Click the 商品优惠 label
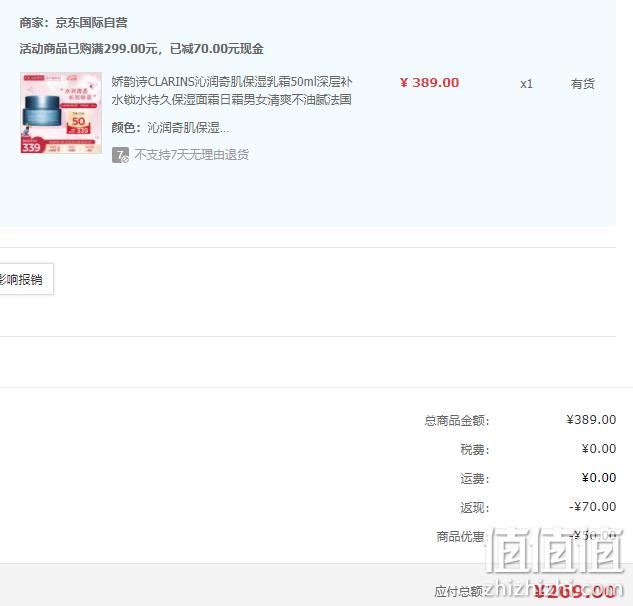The image size is (633, 606). (463, 537)
